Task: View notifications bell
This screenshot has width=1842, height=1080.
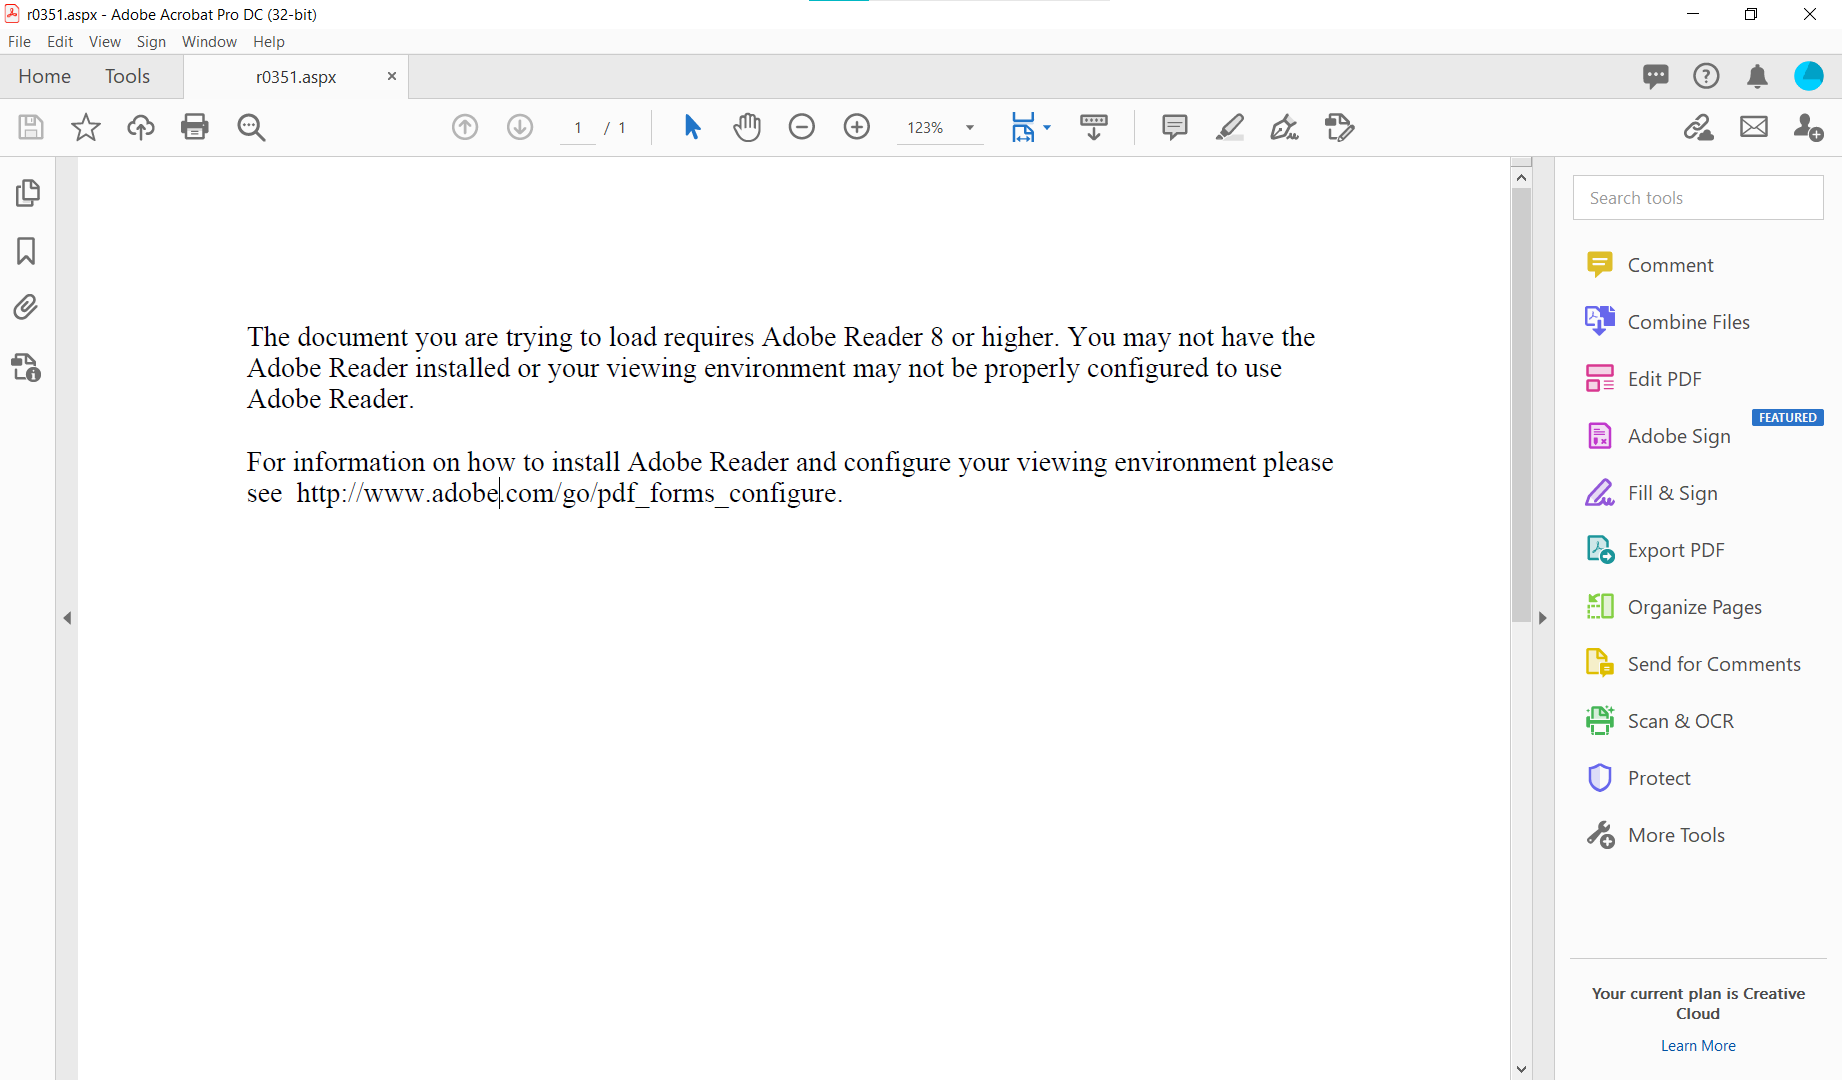Action: coord(1757,76)
